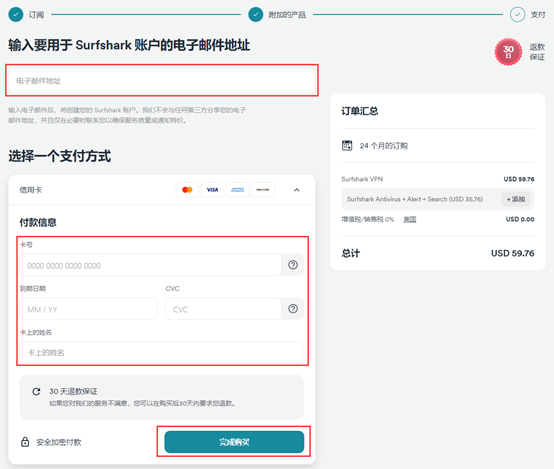Click the CVC input field
Image resolution: width=554 pixels, height=469 pixels.
223,309
